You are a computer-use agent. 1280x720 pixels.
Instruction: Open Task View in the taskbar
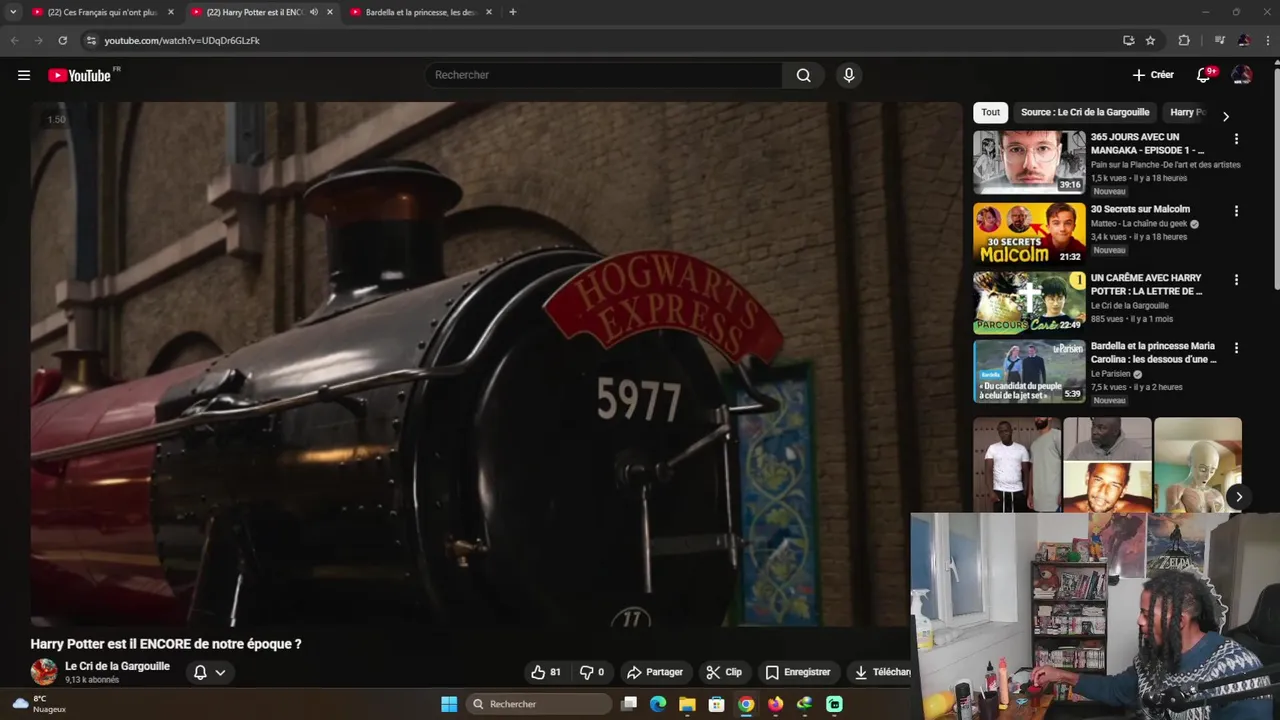[629, 704]
